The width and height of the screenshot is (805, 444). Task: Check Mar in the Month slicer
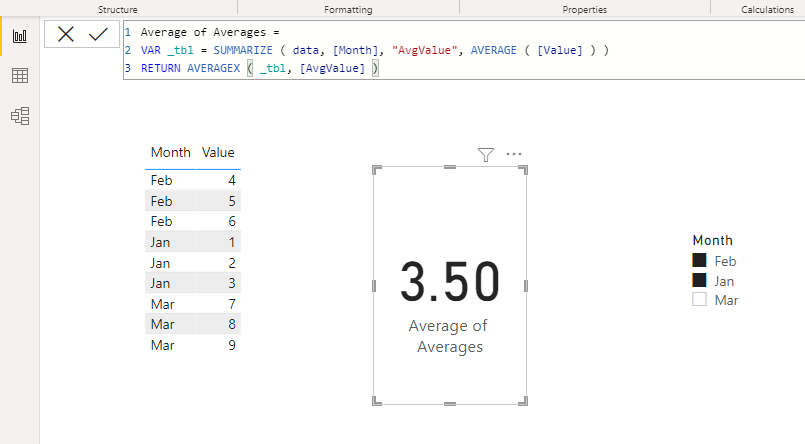tap(699, 299)
